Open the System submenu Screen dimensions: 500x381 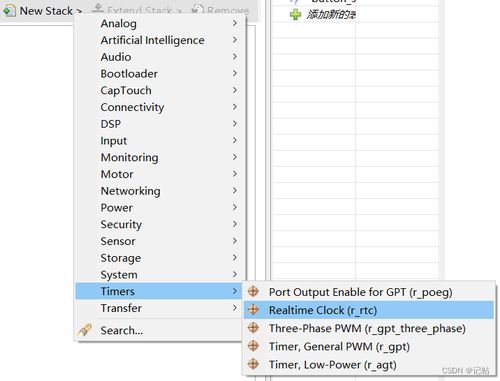[160, 274]
